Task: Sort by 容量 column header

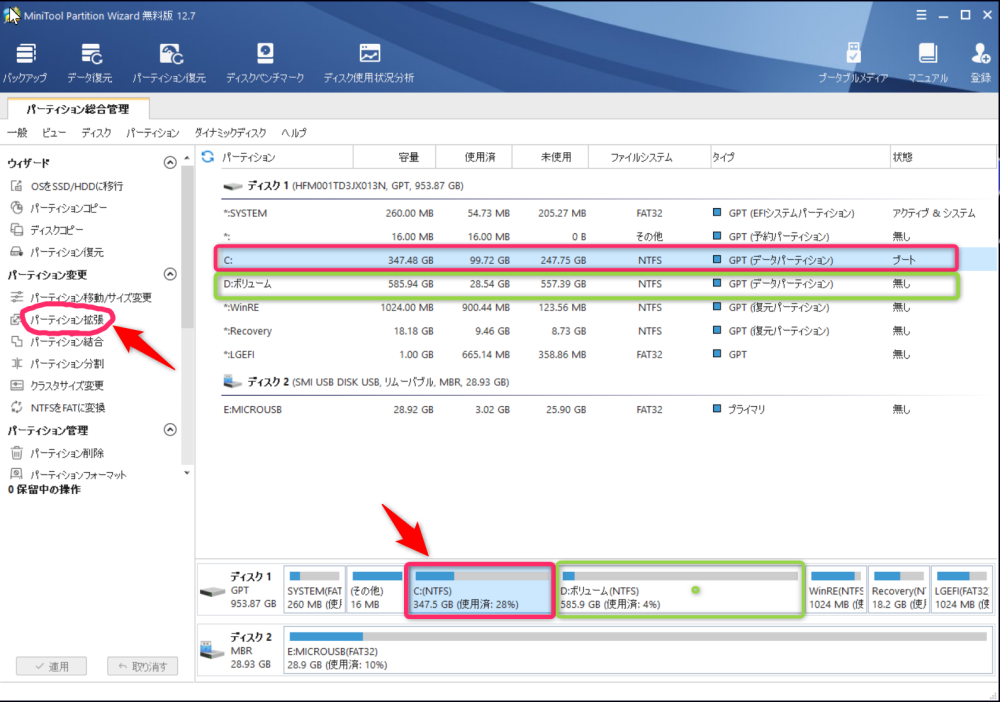Action: tap(394, 157)
